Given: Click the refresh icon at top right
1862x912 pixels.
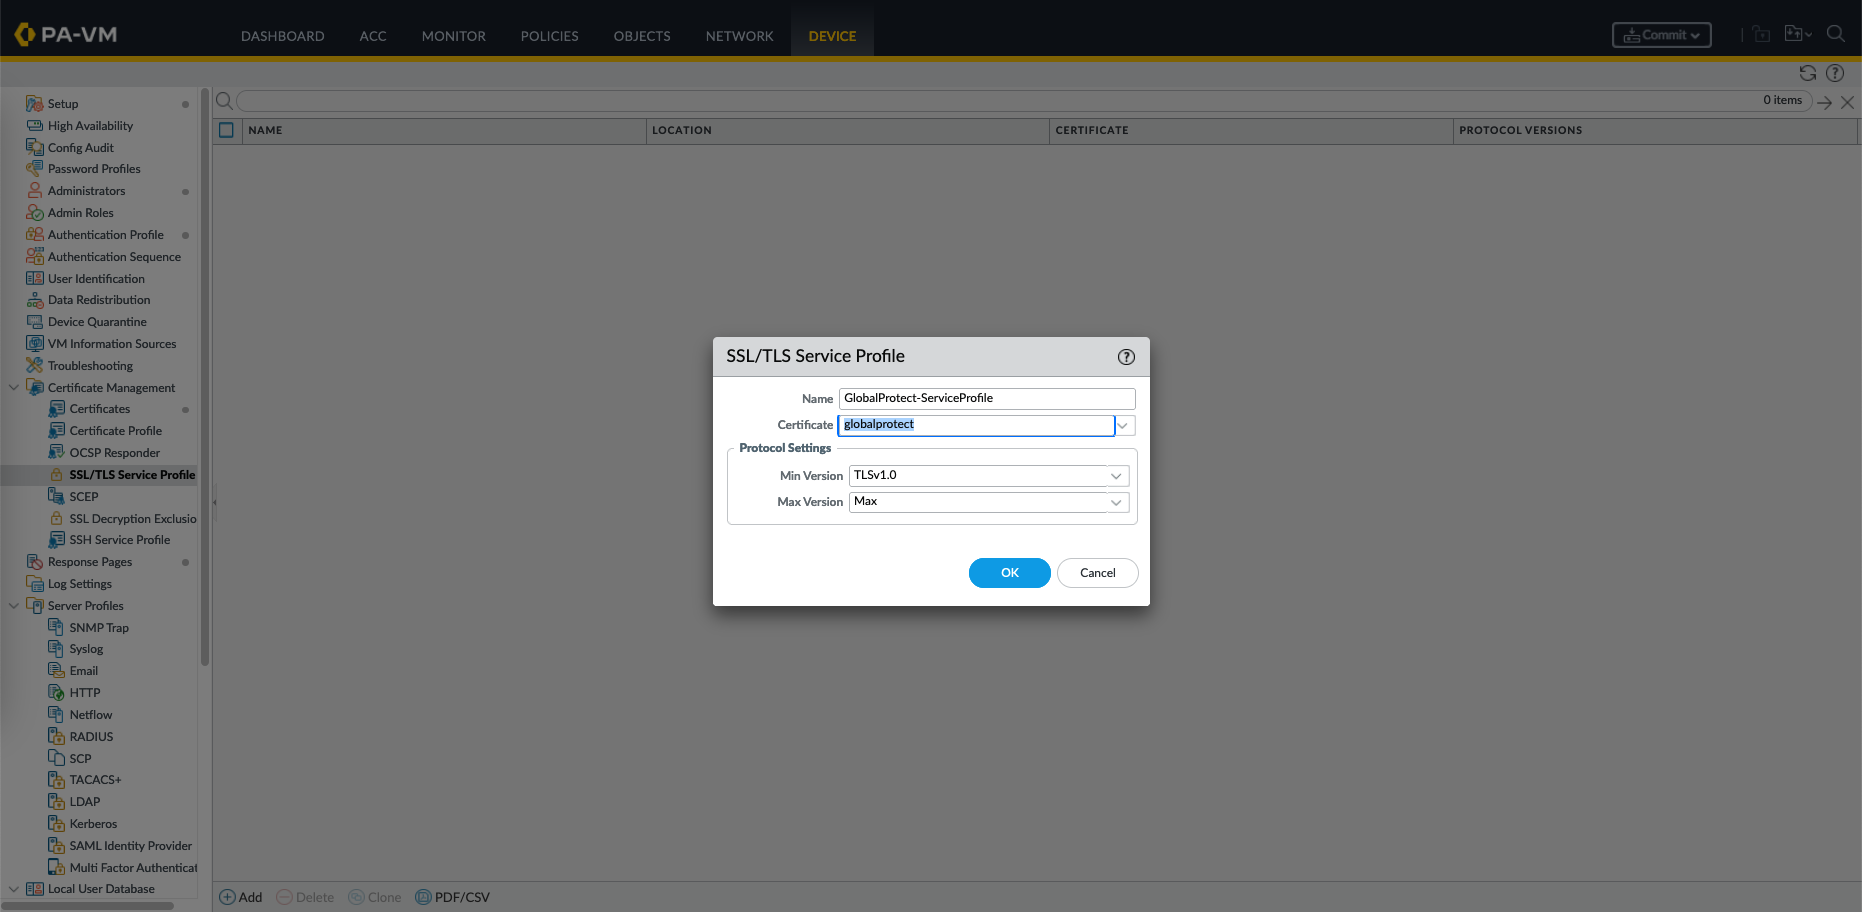Looking at the screenshot, I should 1807,73.
